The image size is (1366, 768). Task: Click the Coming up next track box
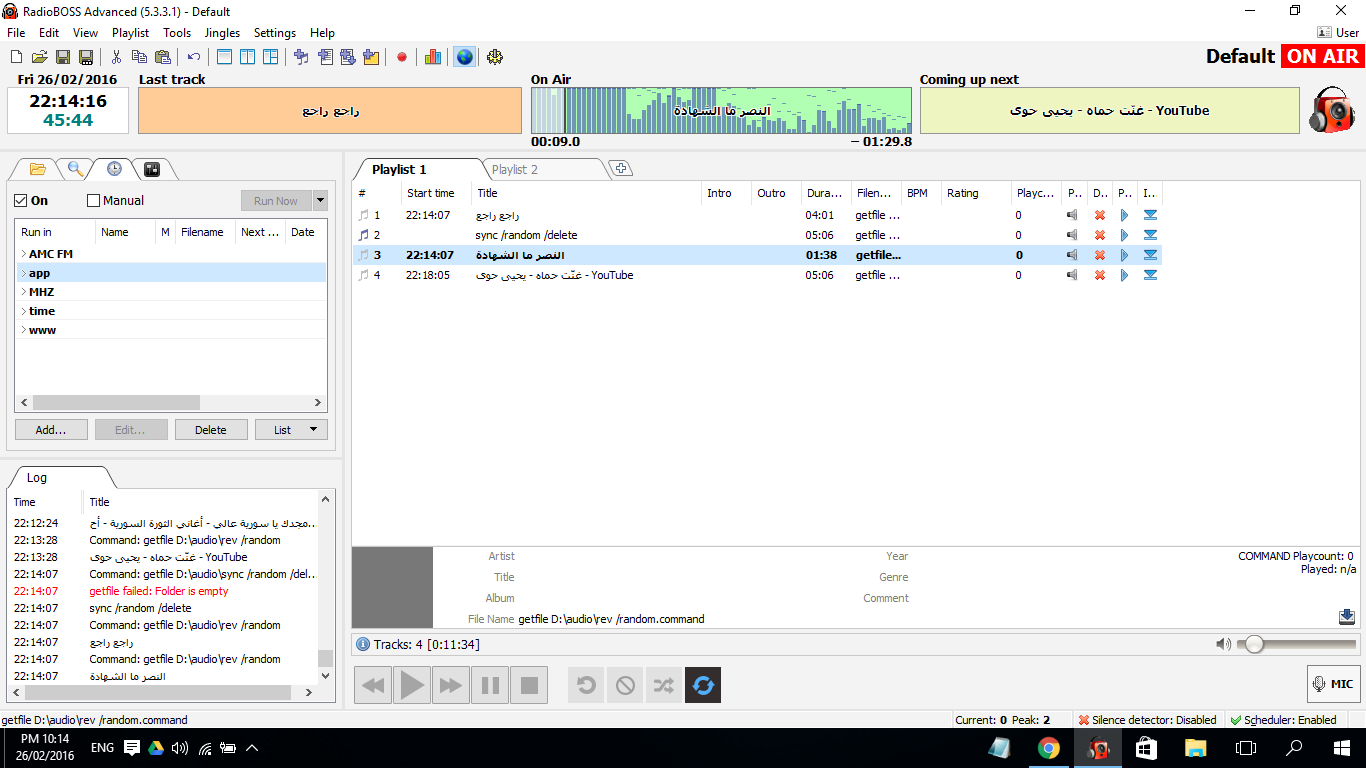[x=1110, y=110]
